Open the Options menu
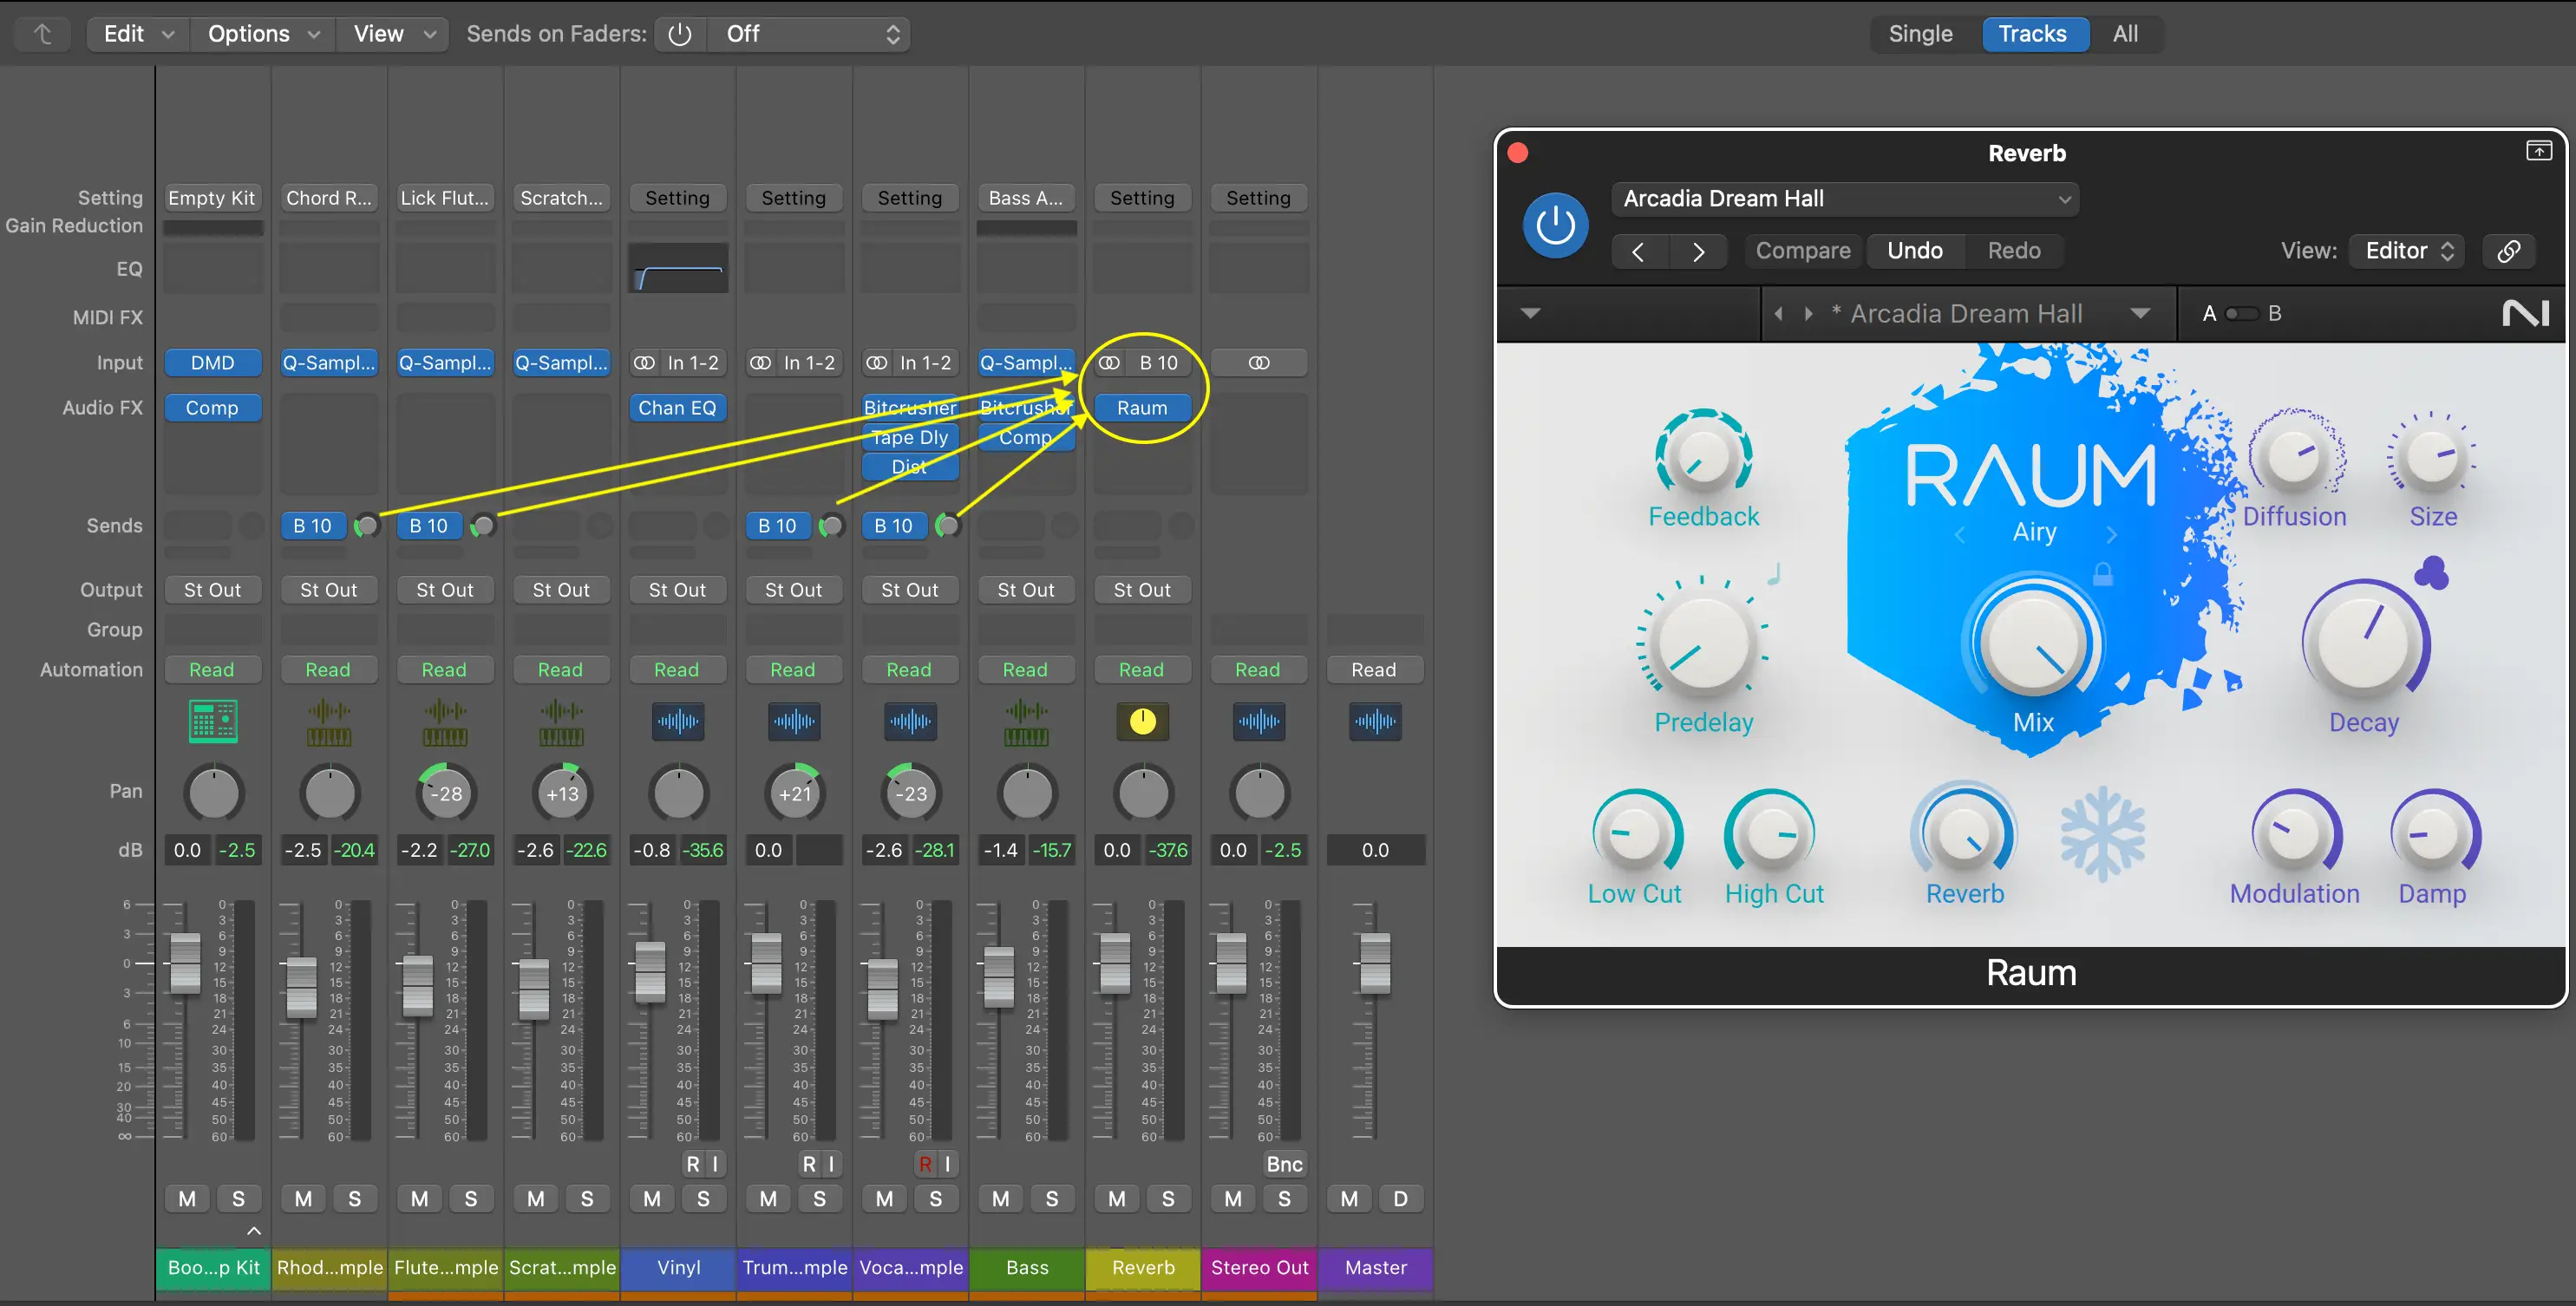2576x1306 pixels. [262, 34]
